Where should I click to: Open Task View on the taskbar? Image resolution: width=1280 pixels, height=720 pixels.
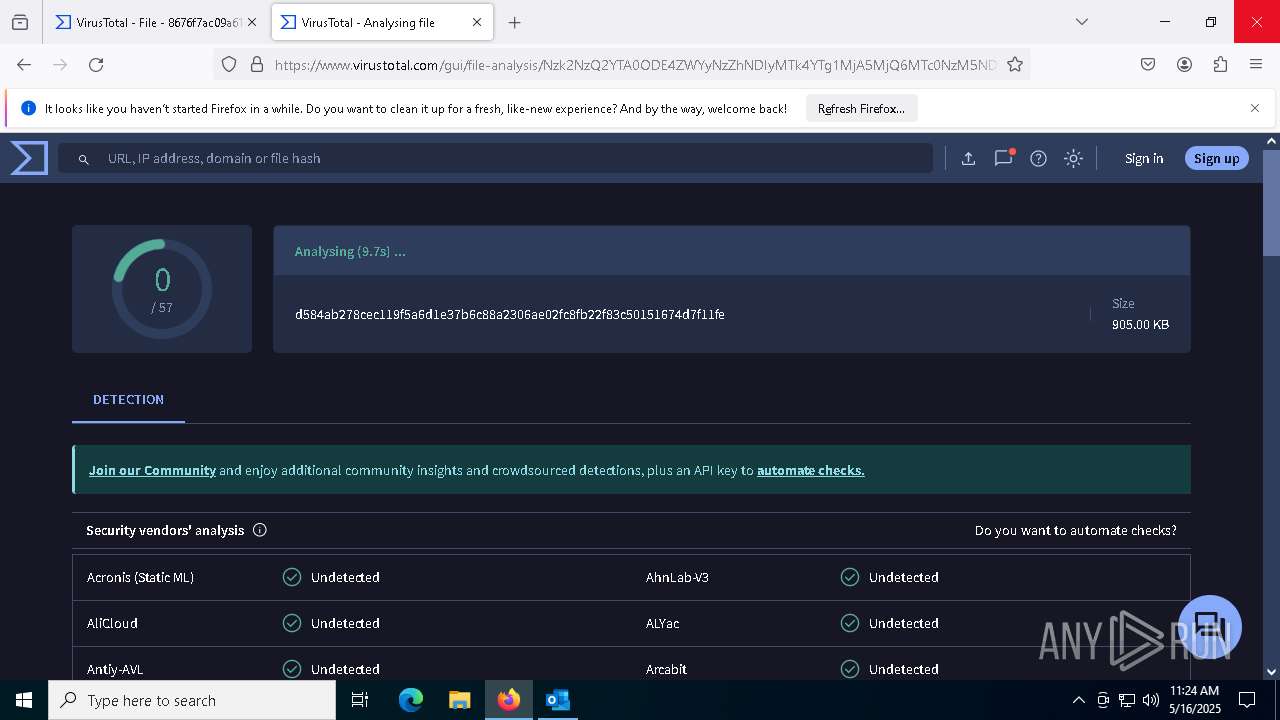[x=360, y=700]
